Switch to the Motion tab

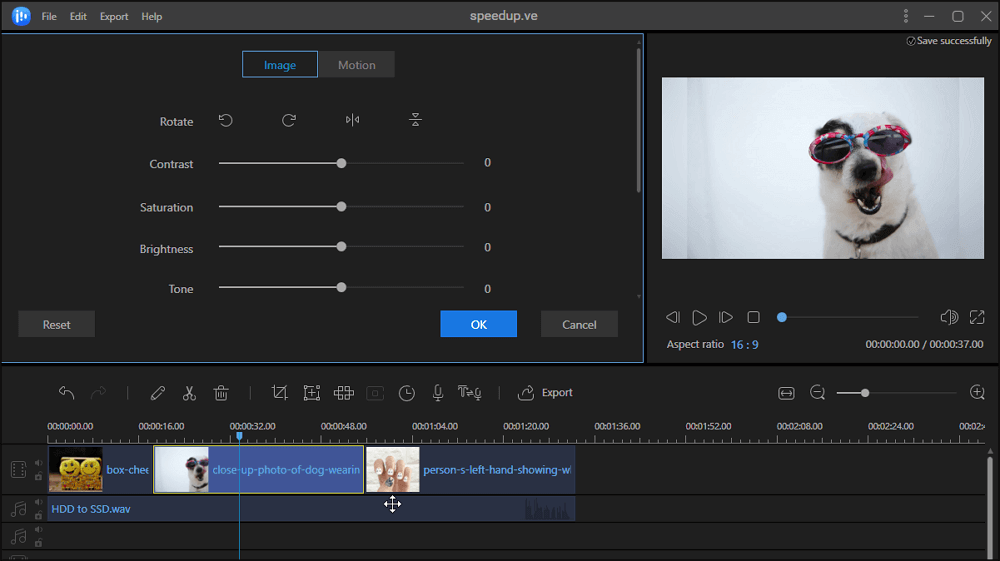[356, 65]
